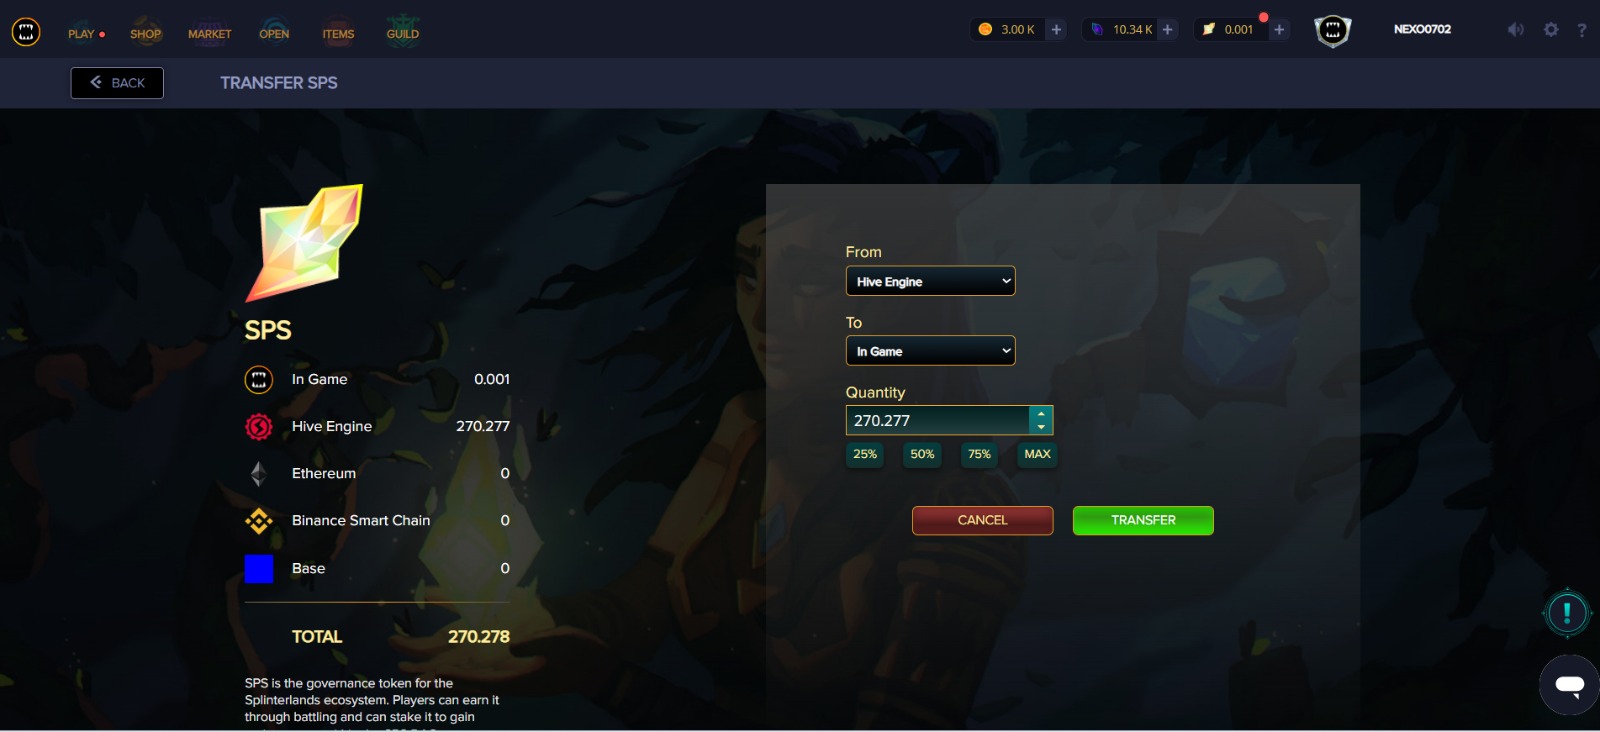The image size is (1600, 732).
Task: Set quantity to 50% preset
Action: click(922, 454)
